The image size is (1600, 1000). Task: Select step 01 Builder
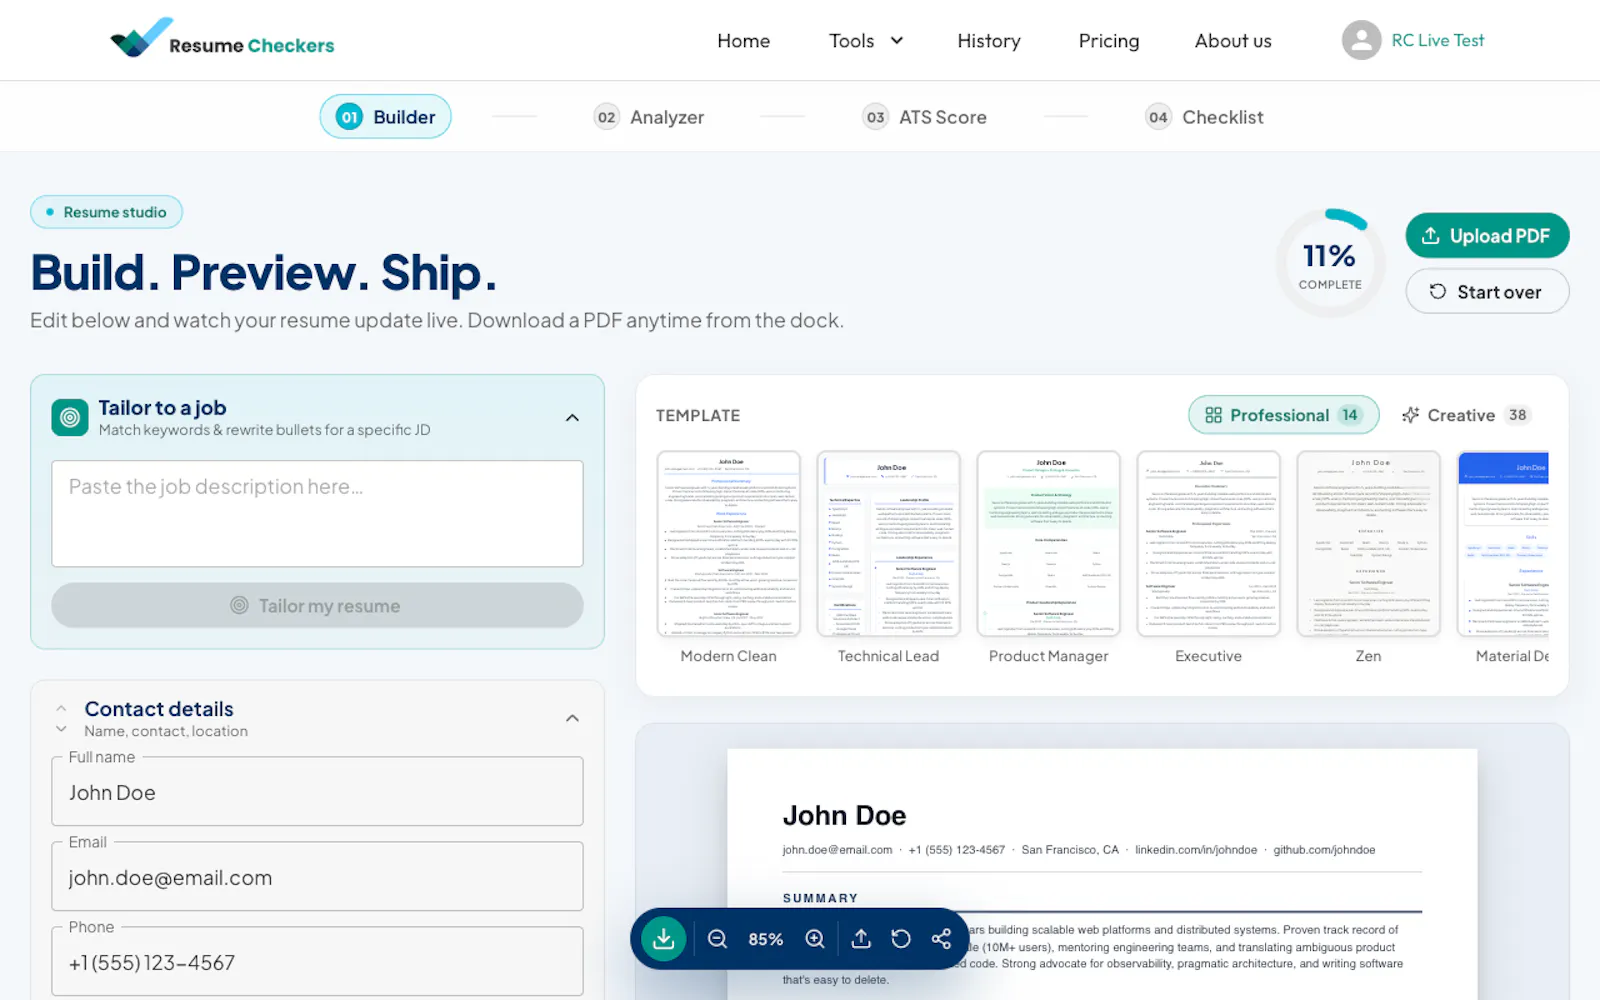coord(385,117)
